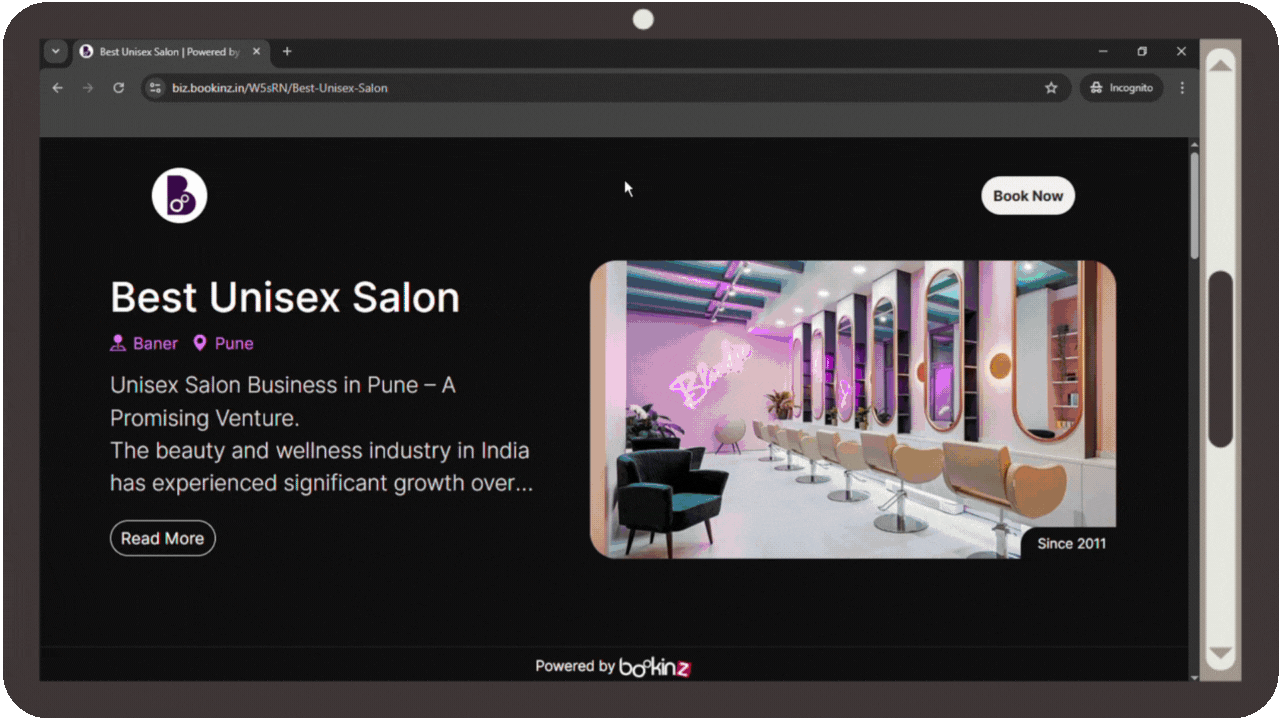Click the Pune location pin icon
The width and height of the screenshot is (1280, 720).
point(200,343)
